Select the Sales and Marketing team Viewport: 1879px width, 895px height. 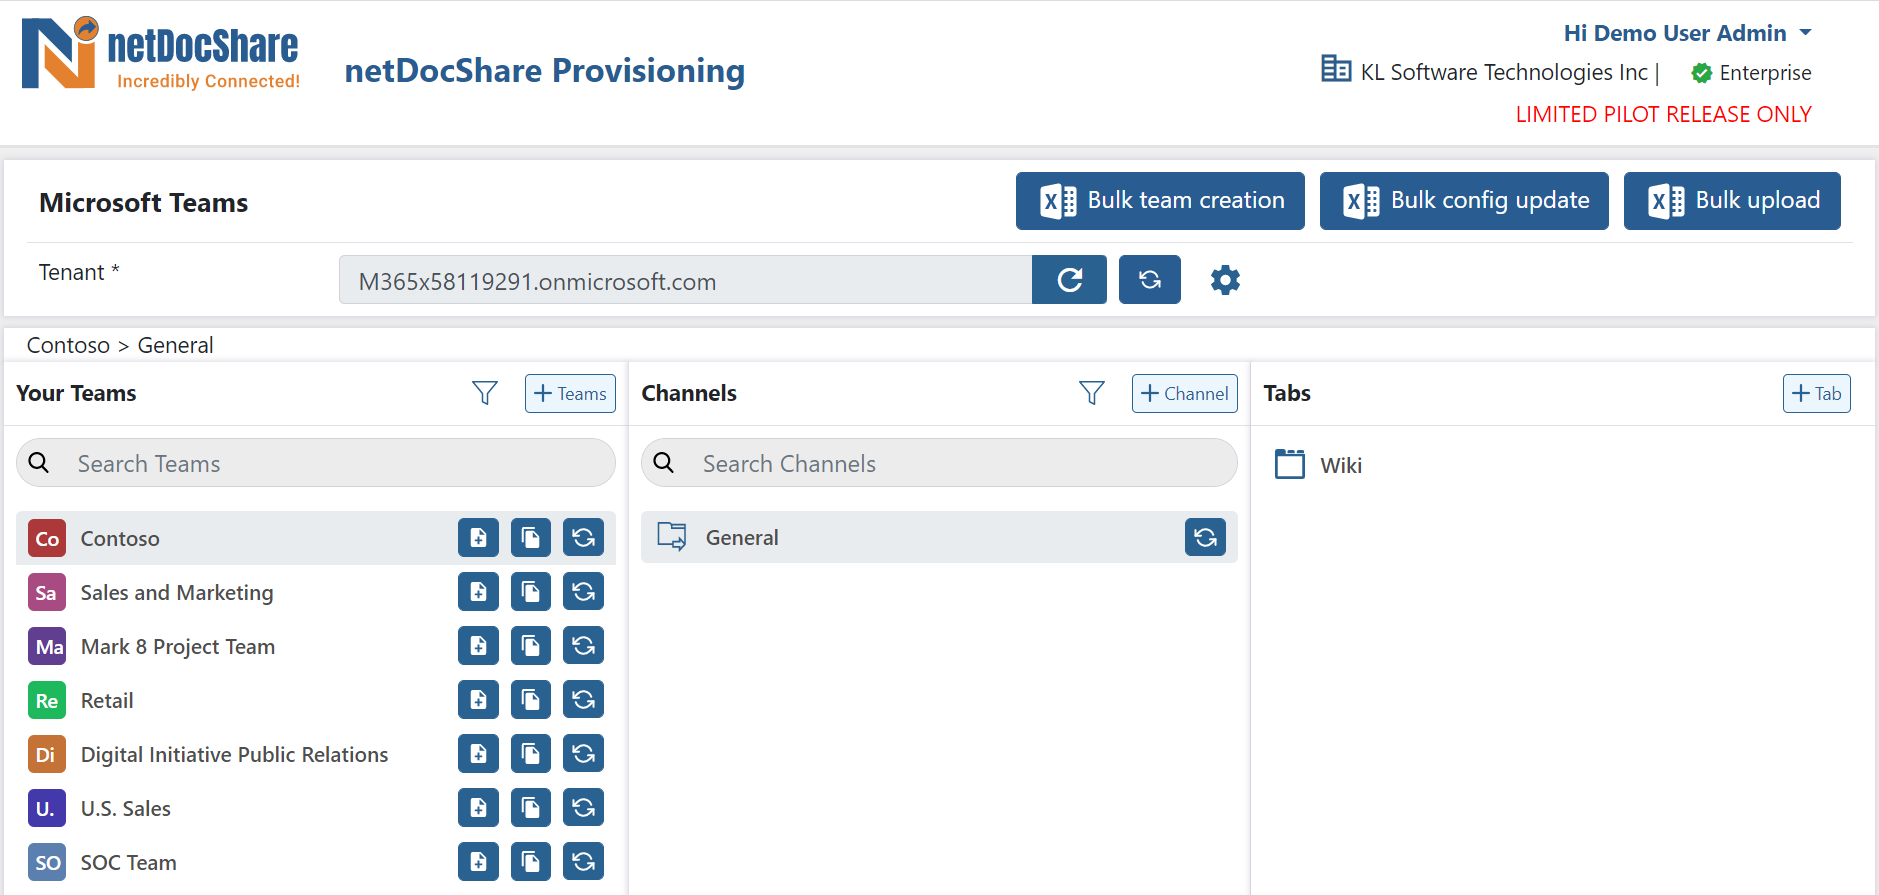pos(316,592)
